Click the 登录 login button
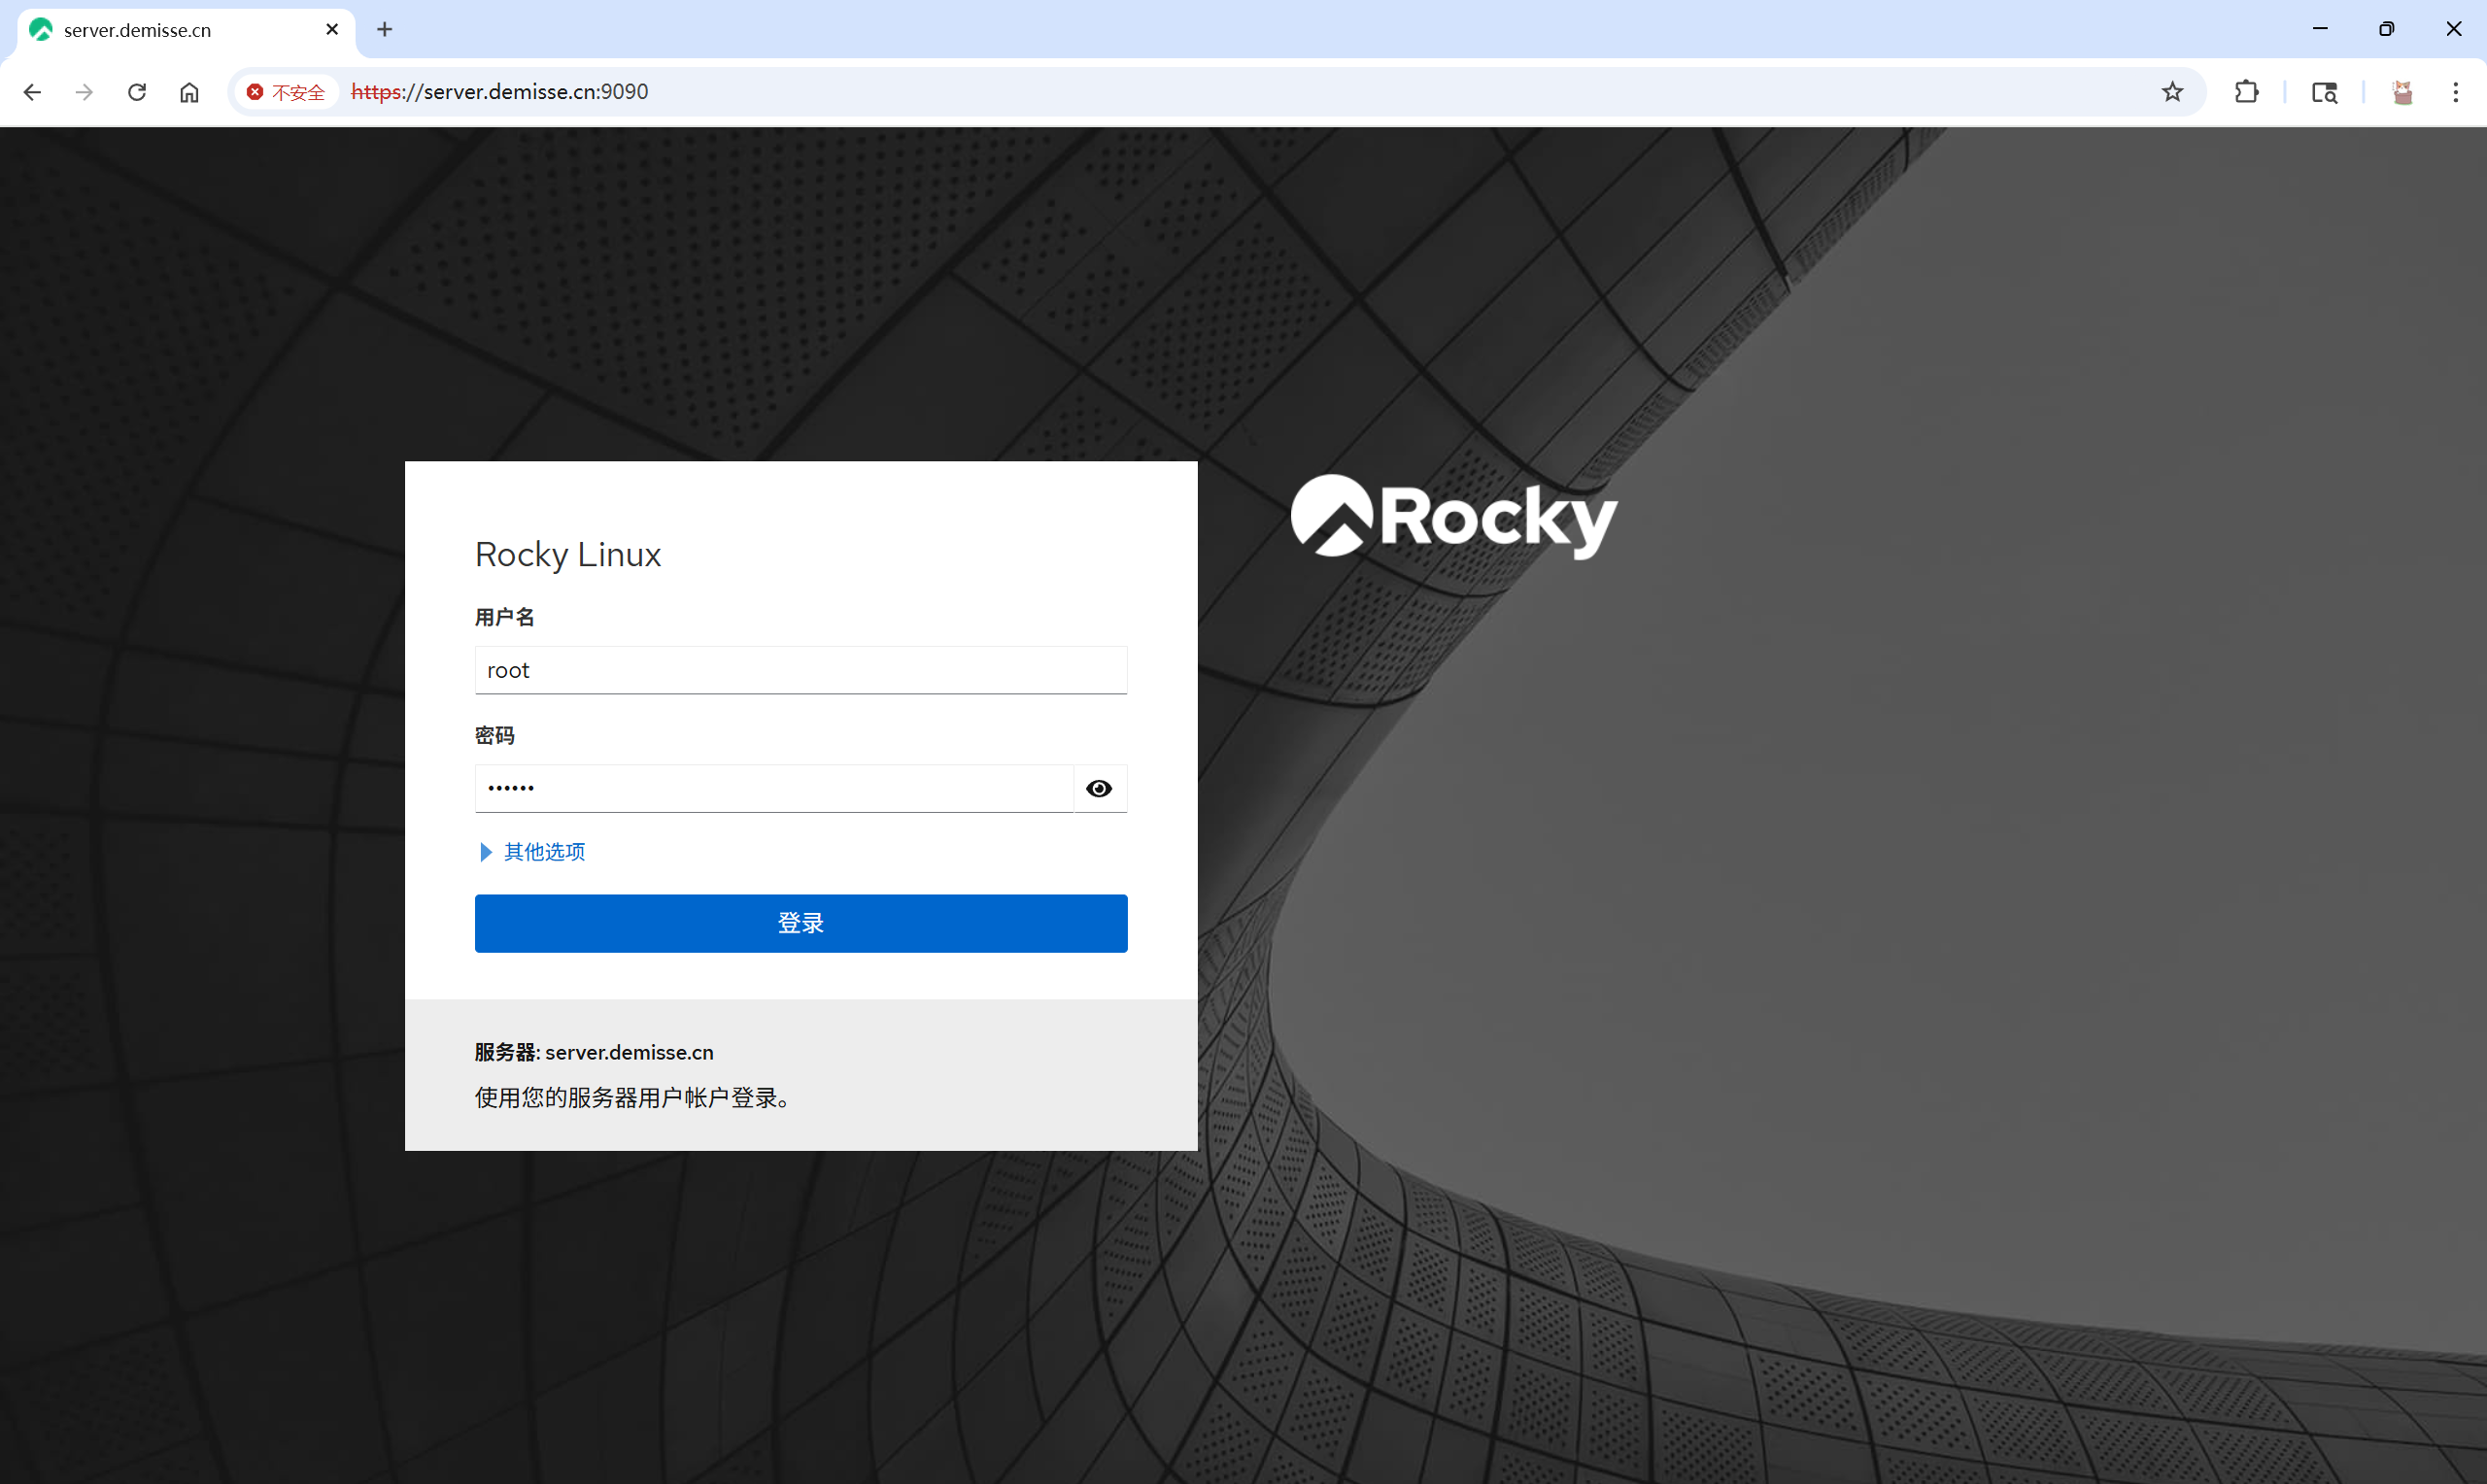The width and height of the screenshot is (2487, 1484). point(801,923)
